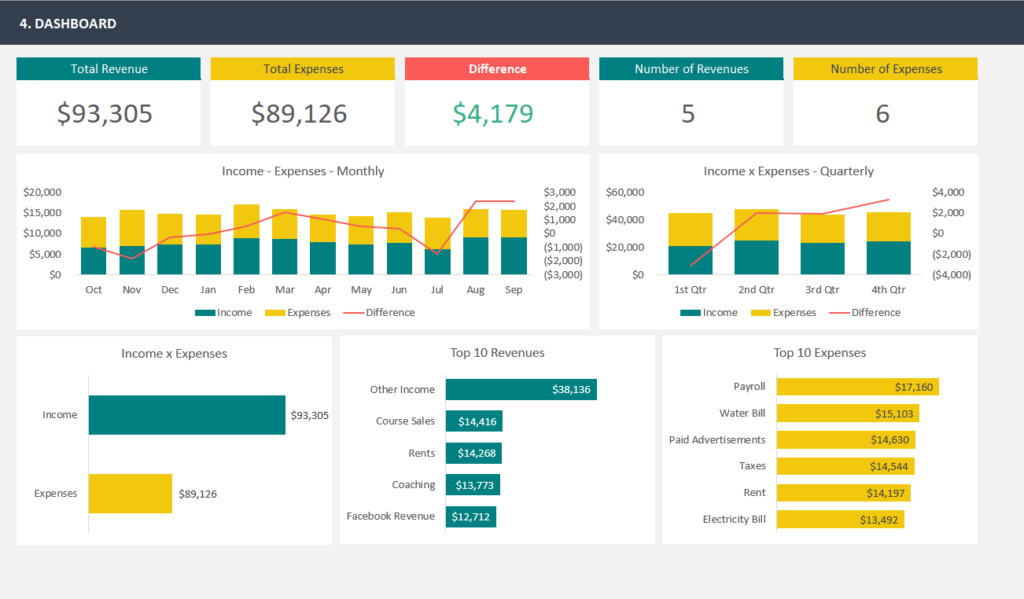Select the Electricity Bill bar
The height and width of the screenshot is (599, 1024).
840,519
